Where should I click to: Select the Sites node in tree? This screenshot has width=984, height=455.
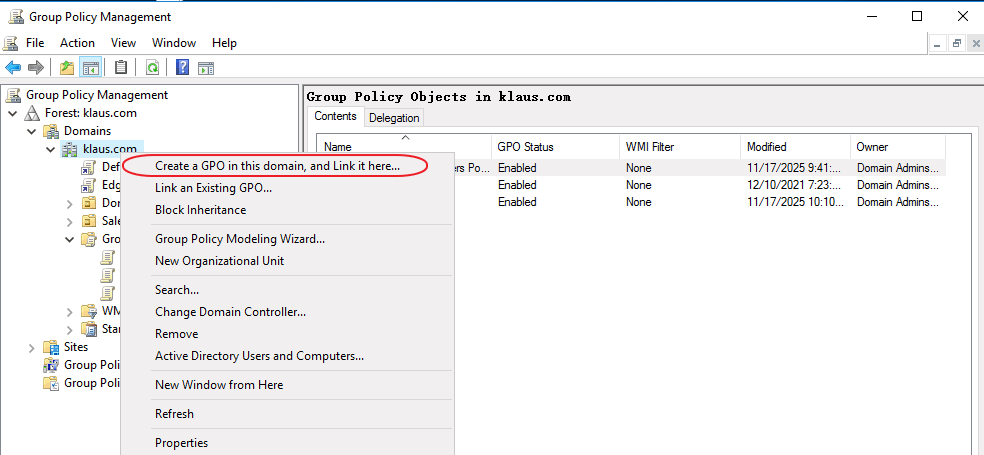[x=75, y=347]
